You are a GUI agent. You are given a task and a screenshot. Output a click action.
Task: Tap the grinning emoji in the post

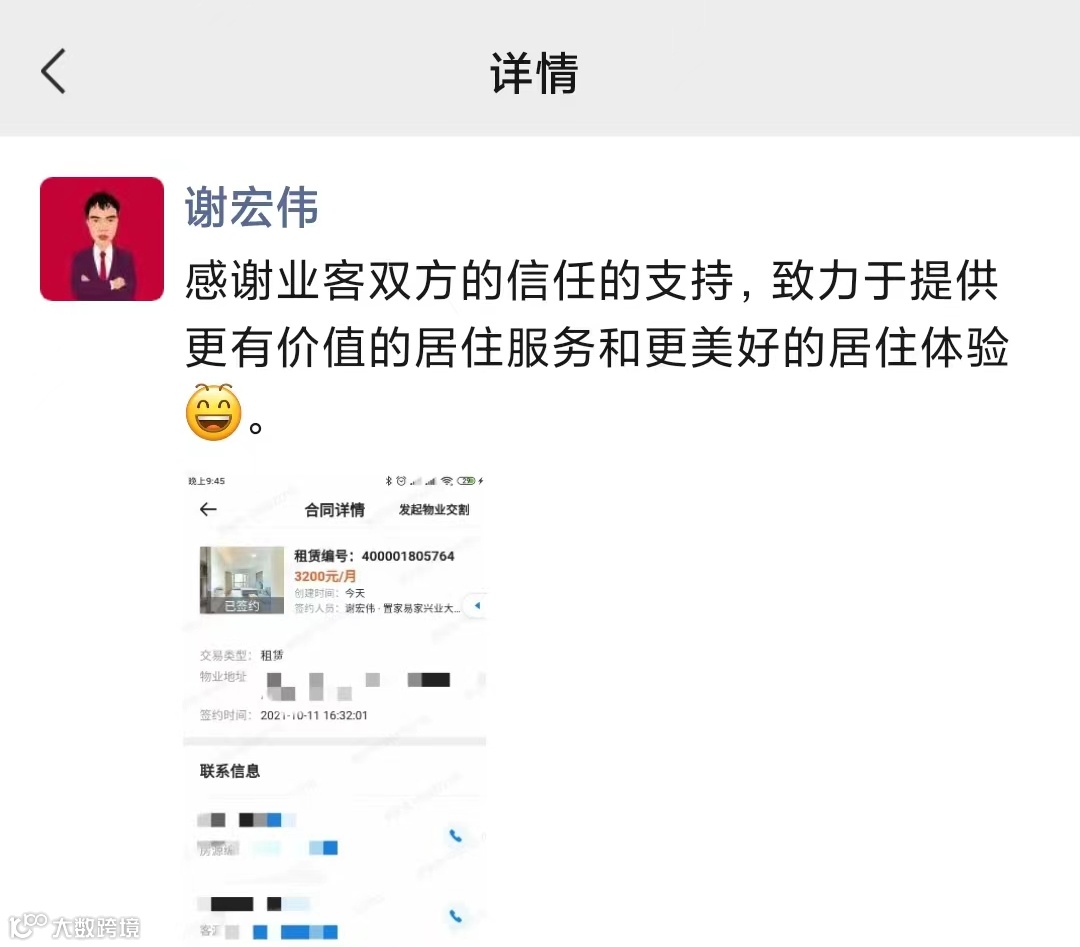click(x=214, y=413)
